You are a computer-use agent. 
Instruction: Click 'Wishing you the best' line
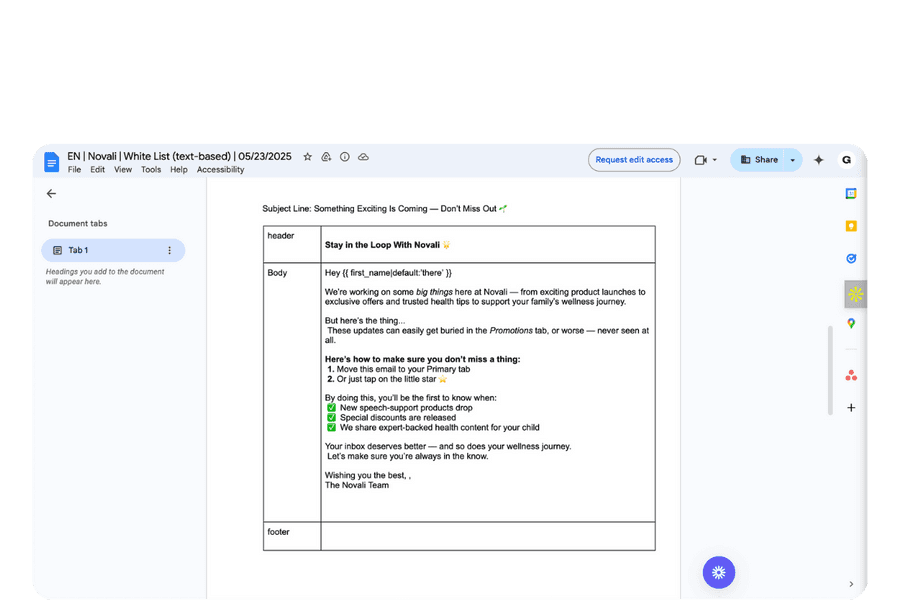367,475
